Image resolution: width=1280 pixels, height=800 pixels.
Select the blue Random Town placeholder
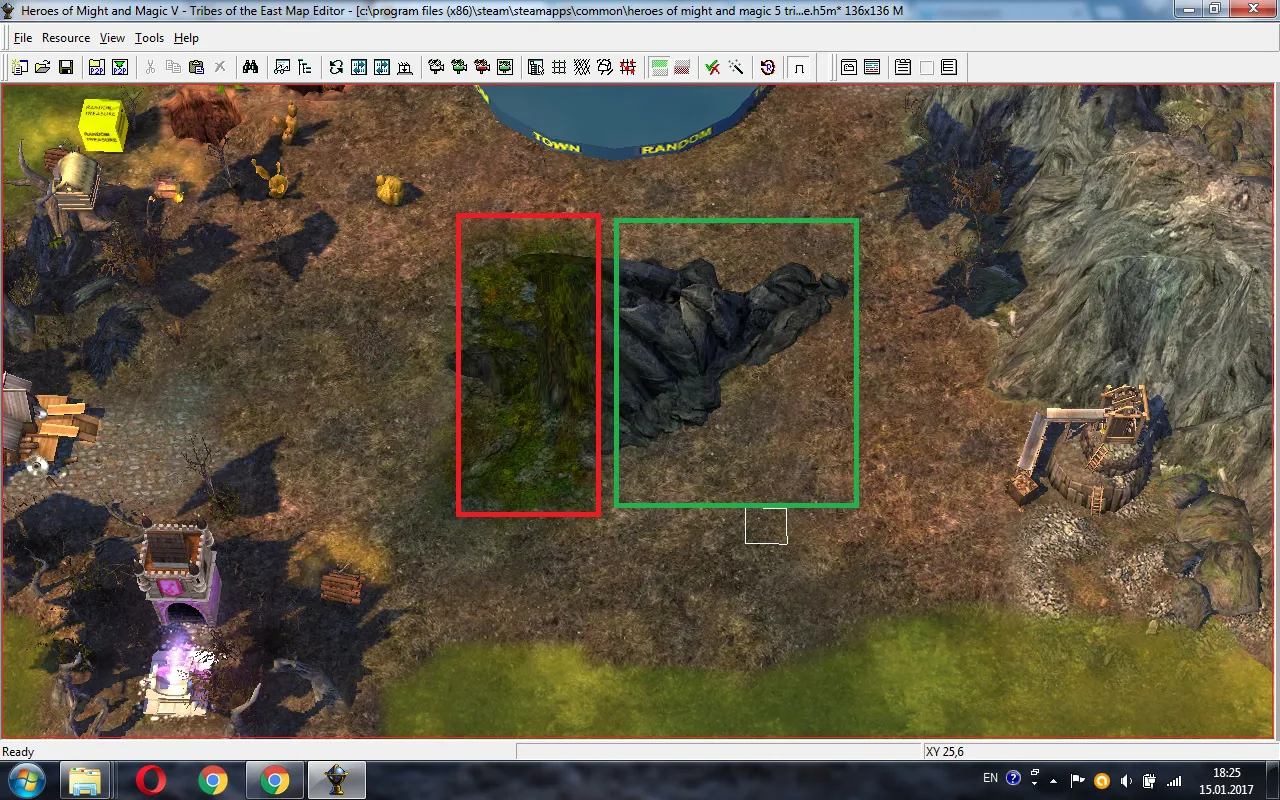coord(625,120)
